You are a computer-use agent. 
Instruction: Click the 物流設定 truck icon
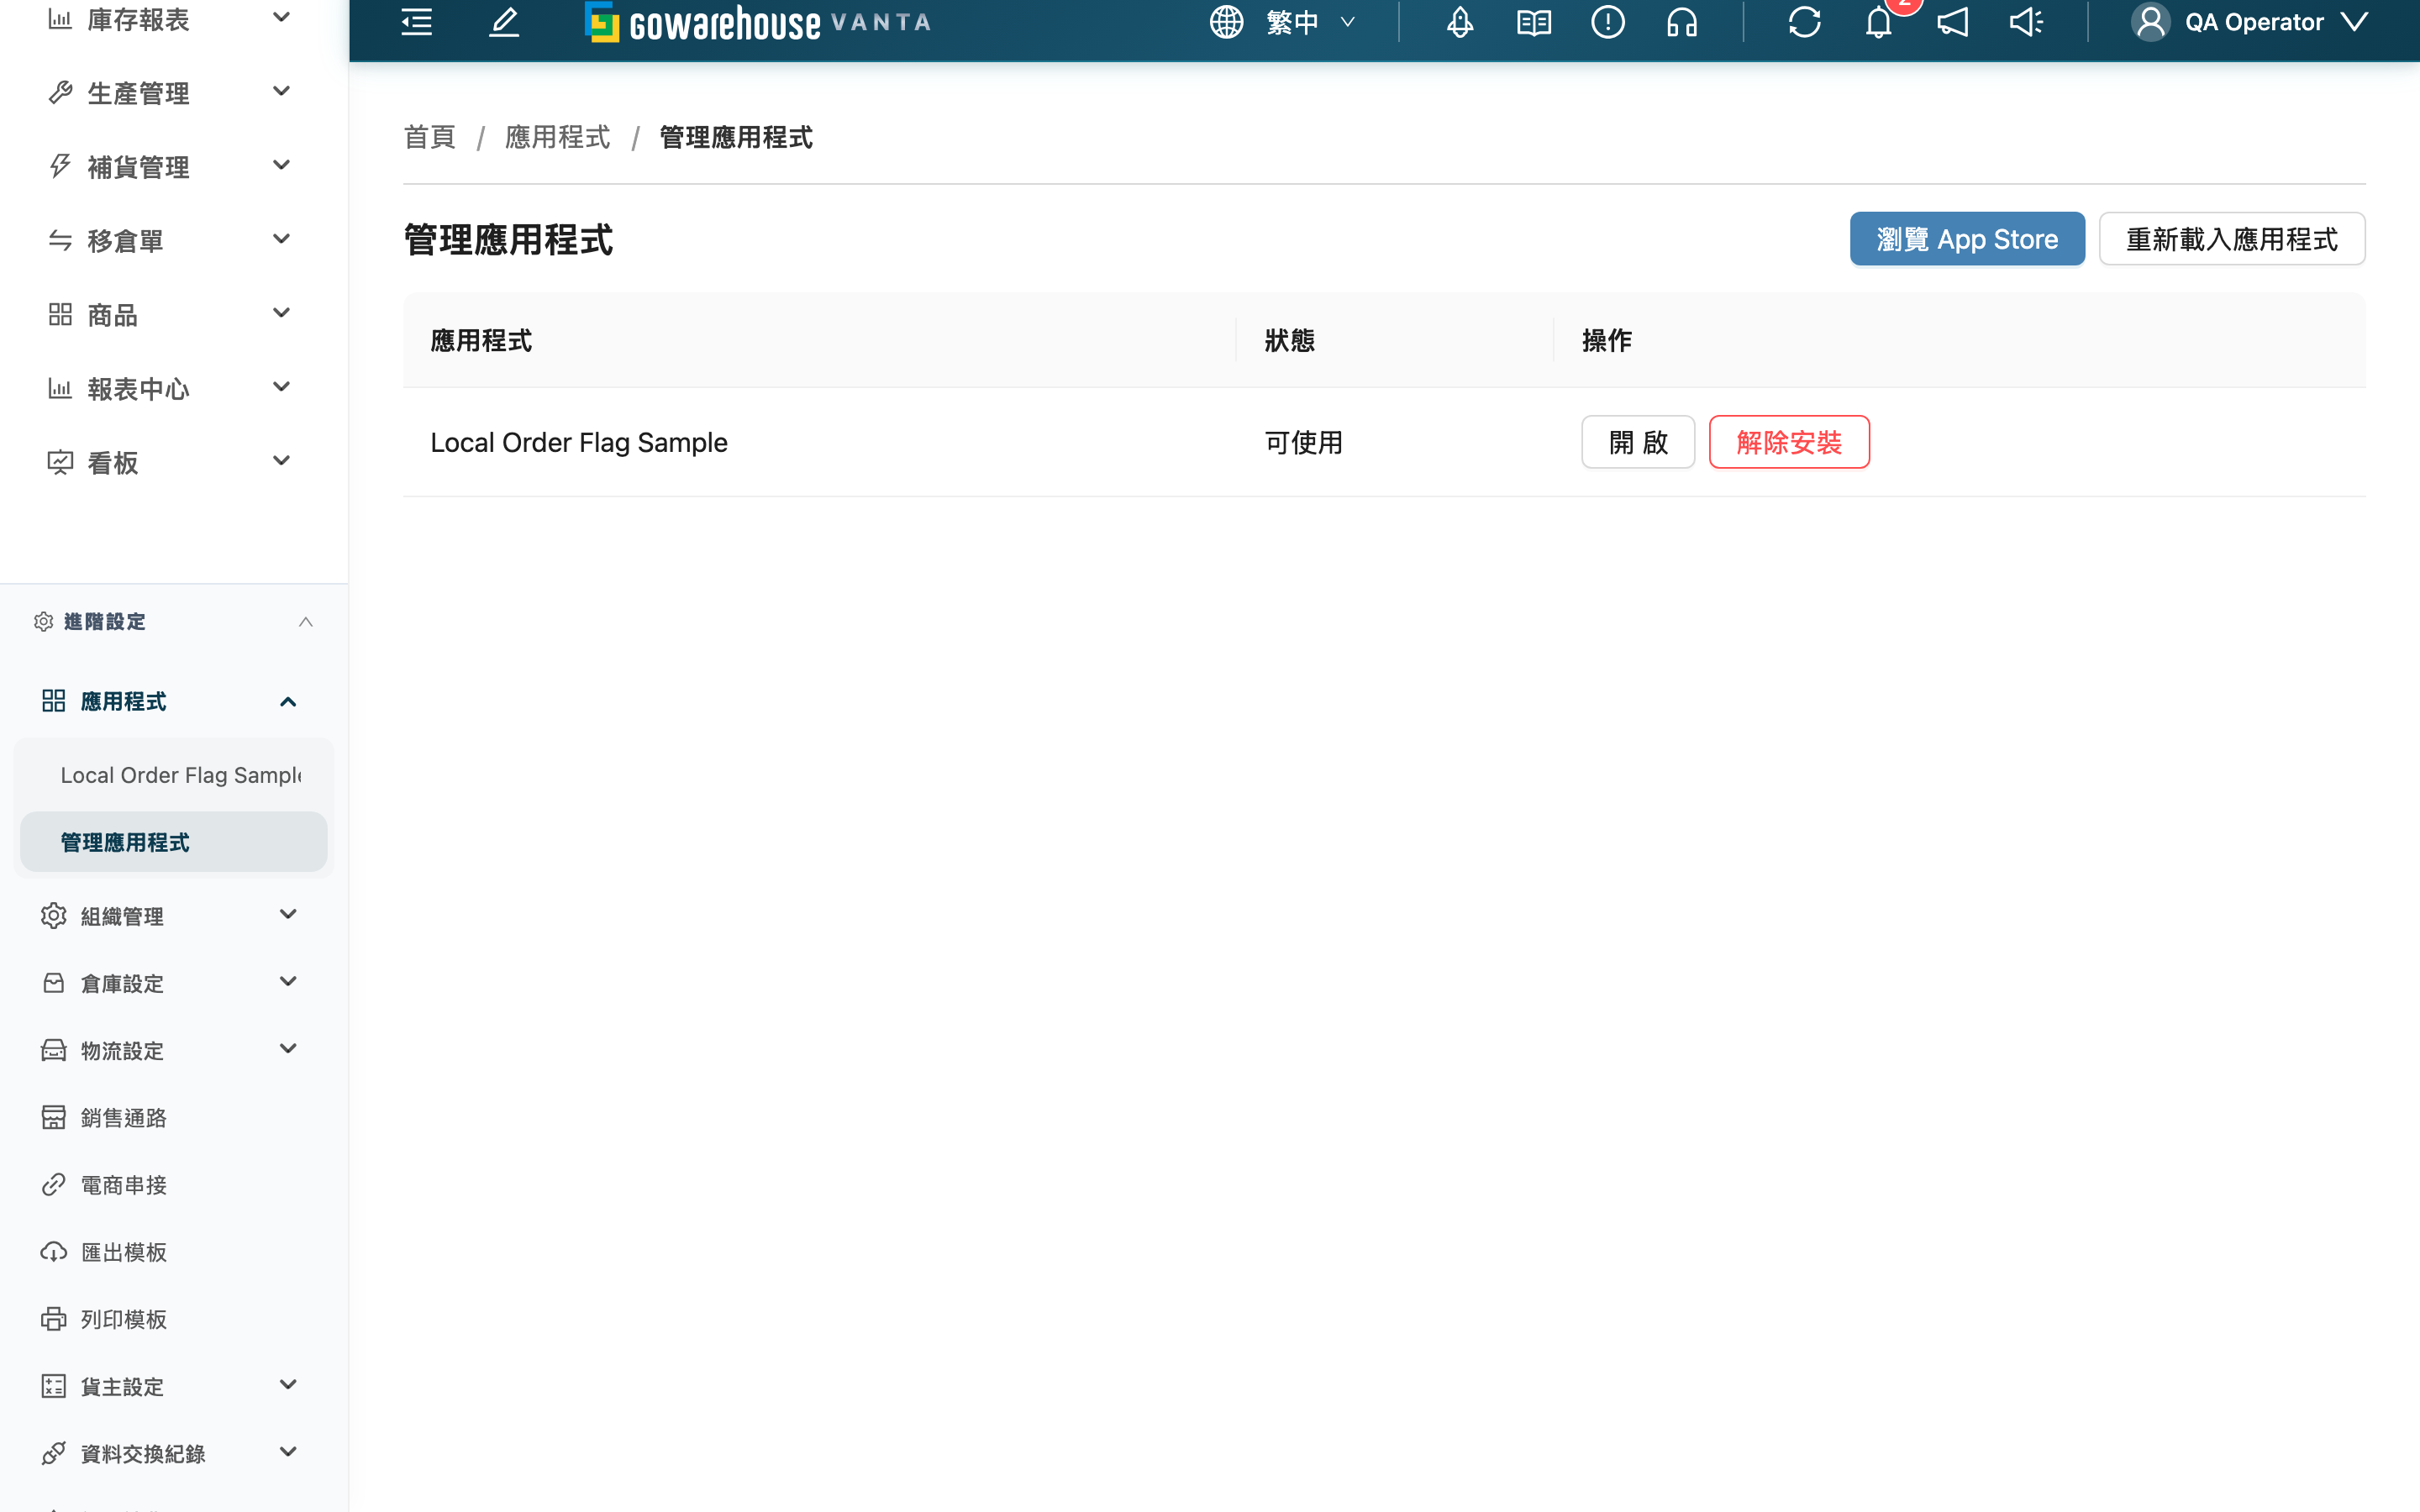click(53, 1049)
